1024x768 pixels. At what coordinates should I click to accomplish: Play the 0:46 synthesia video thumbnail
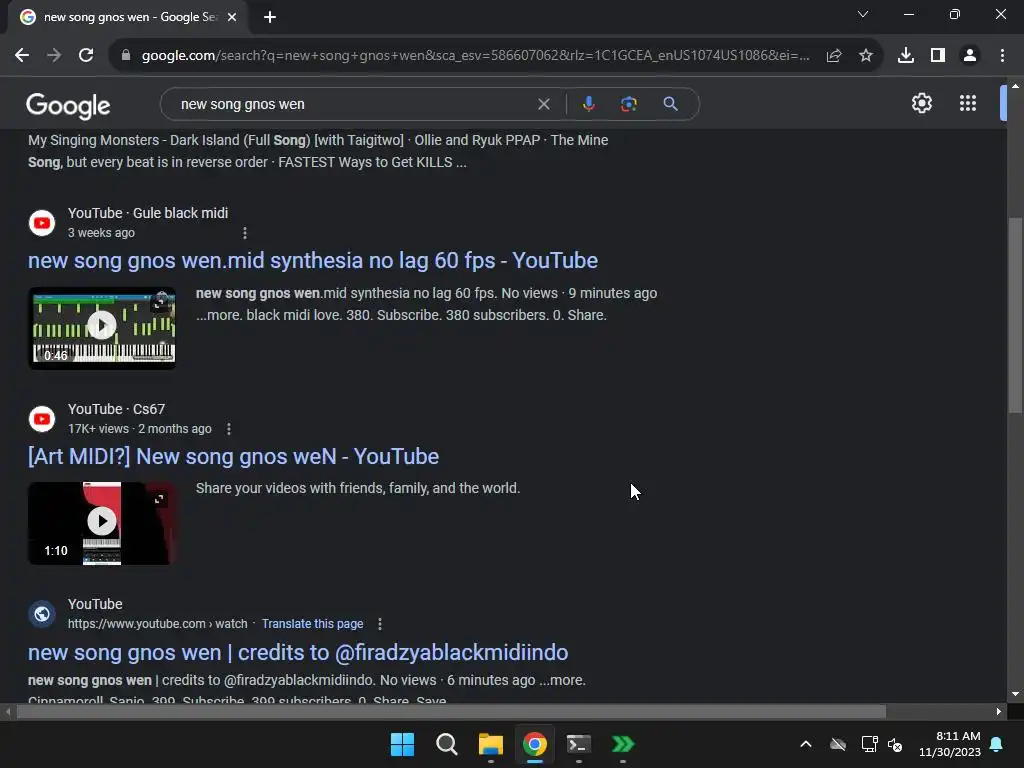(x=102, y=328)
